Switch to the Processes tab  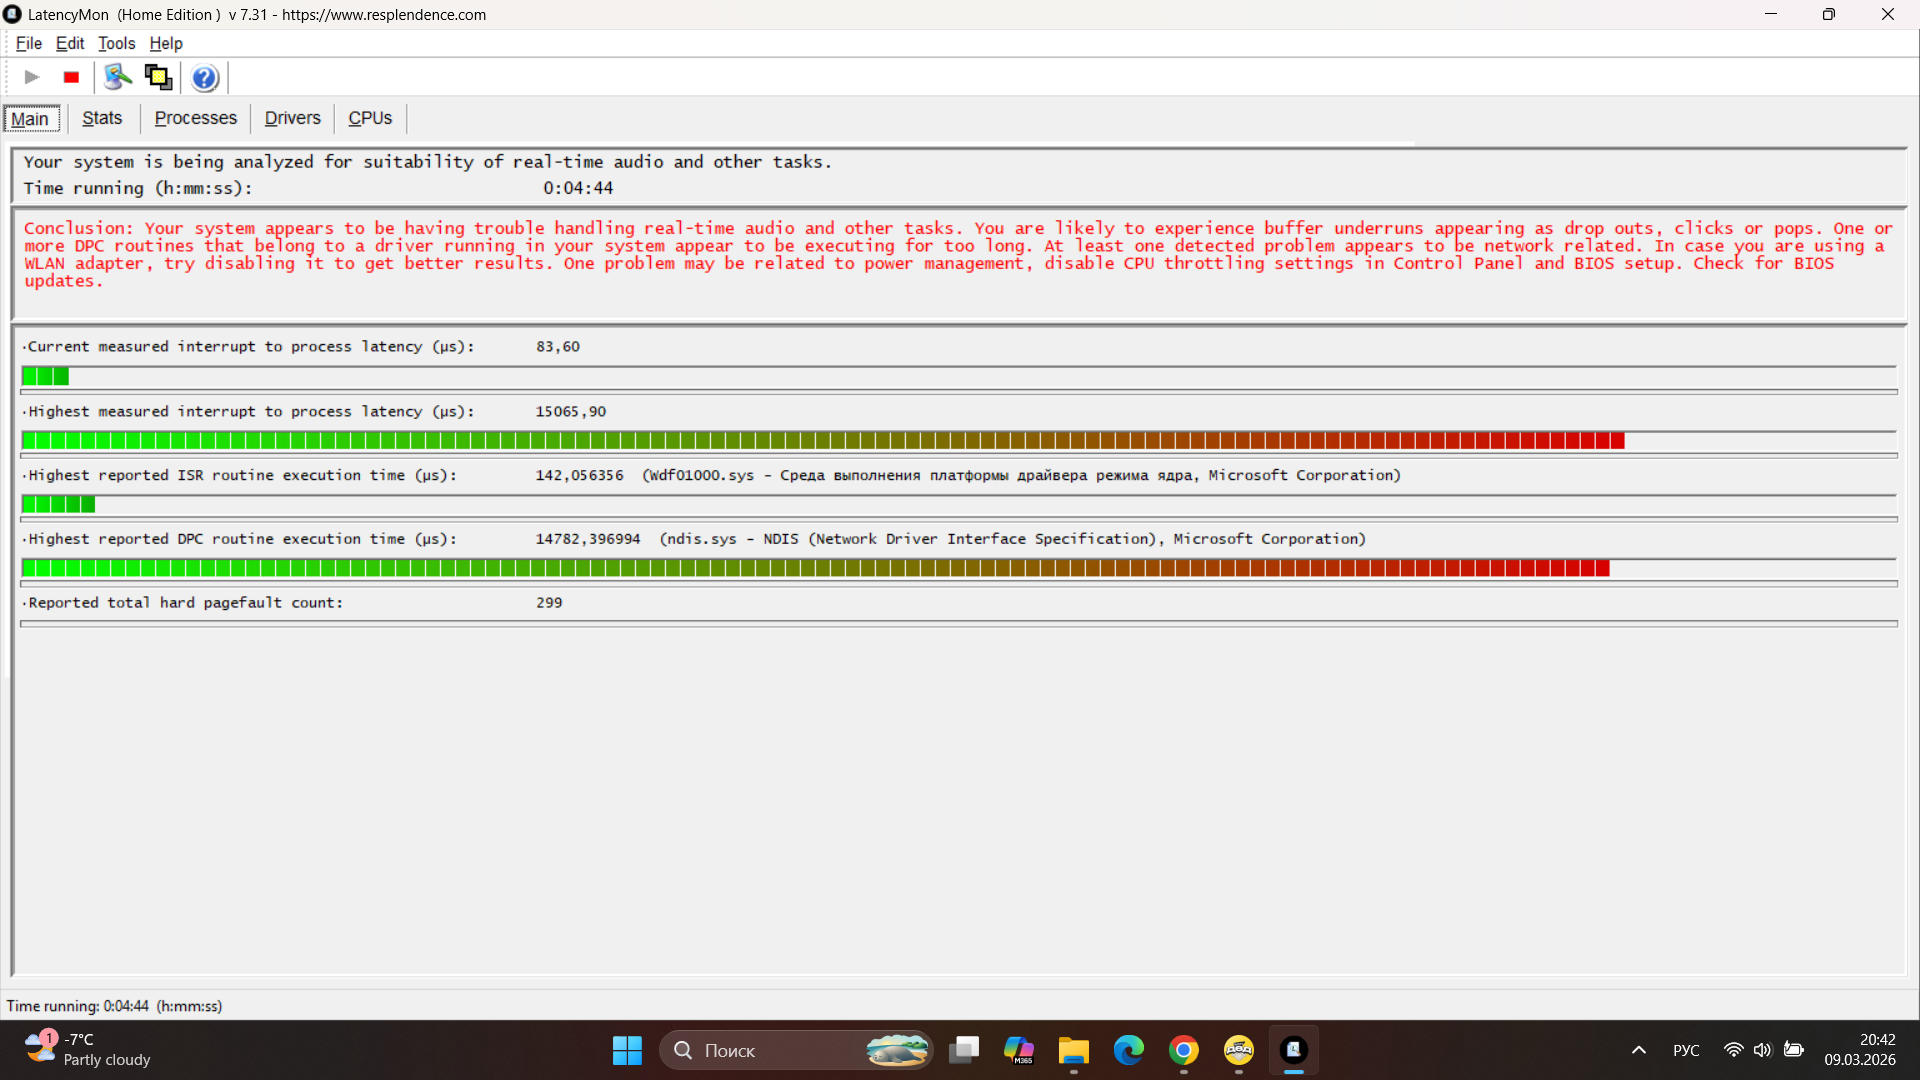196,118
